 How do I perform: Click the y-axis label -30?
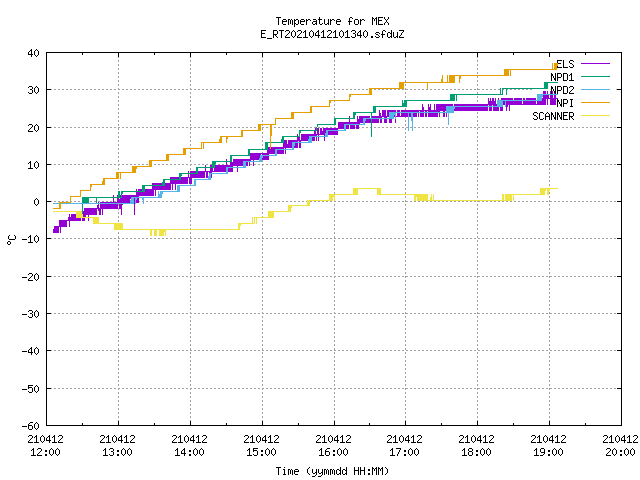tap(31, 314)
